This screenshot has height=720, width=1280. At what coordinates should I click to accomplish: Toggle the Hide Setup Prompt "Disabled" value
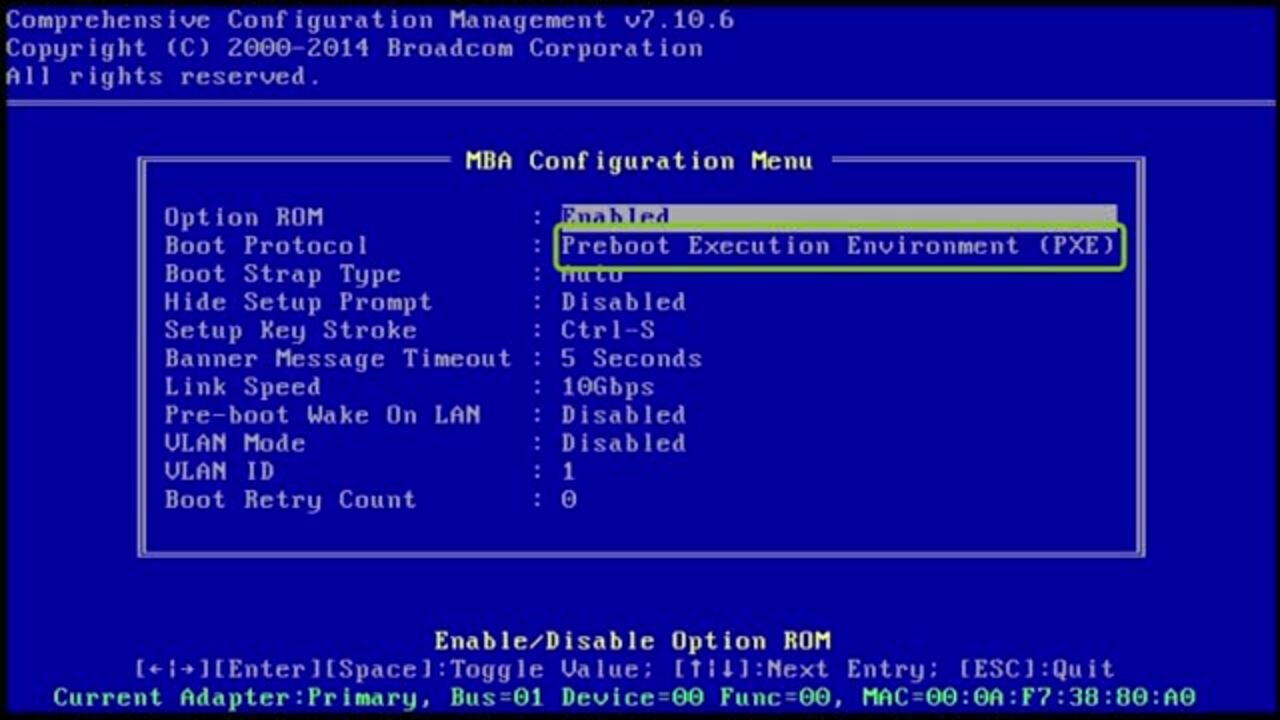(623, 302)
